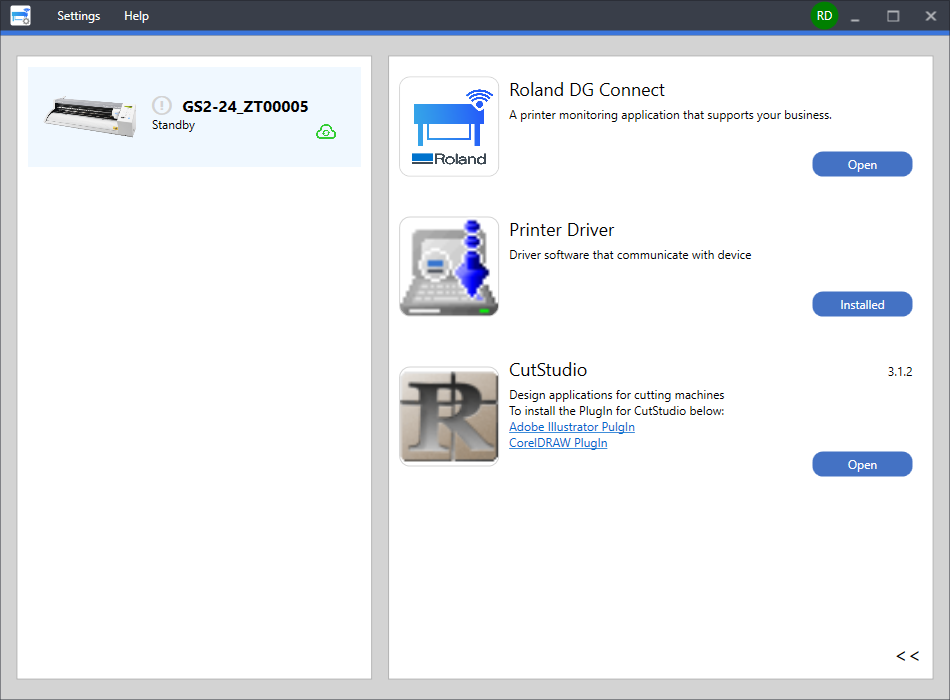Select the GS2-24_ZT00005 device thumbnail
950x700 pixels.
(x=90, y=116)
